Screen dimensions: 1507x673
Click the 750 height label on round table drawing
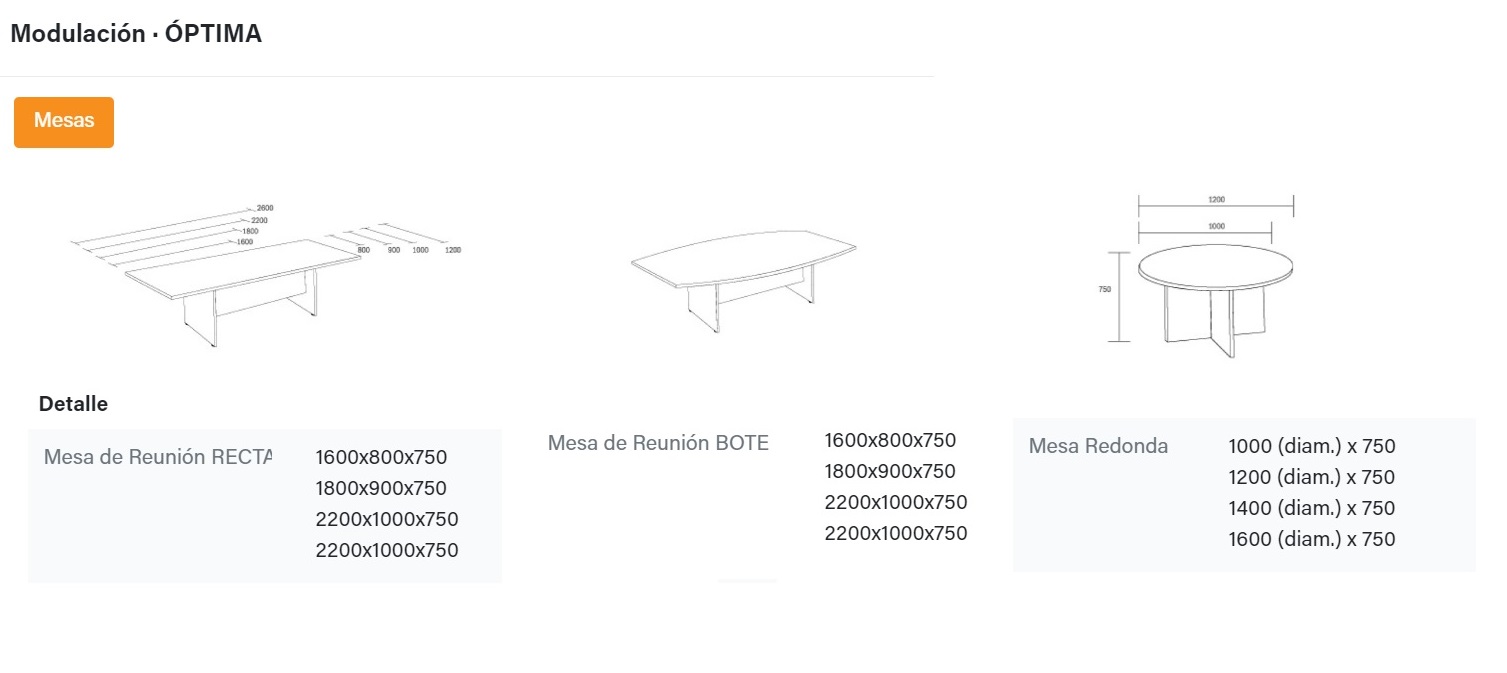click(1105, 289)
